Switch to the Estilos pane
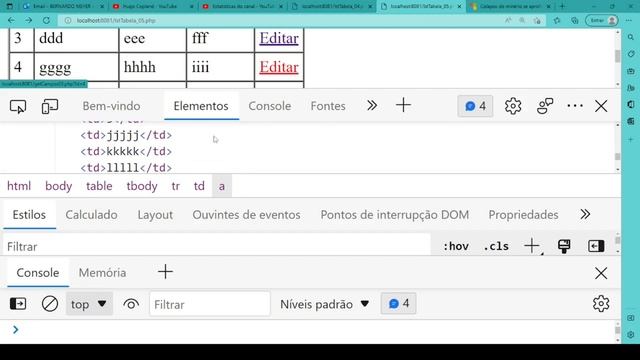 click(29, 215)
